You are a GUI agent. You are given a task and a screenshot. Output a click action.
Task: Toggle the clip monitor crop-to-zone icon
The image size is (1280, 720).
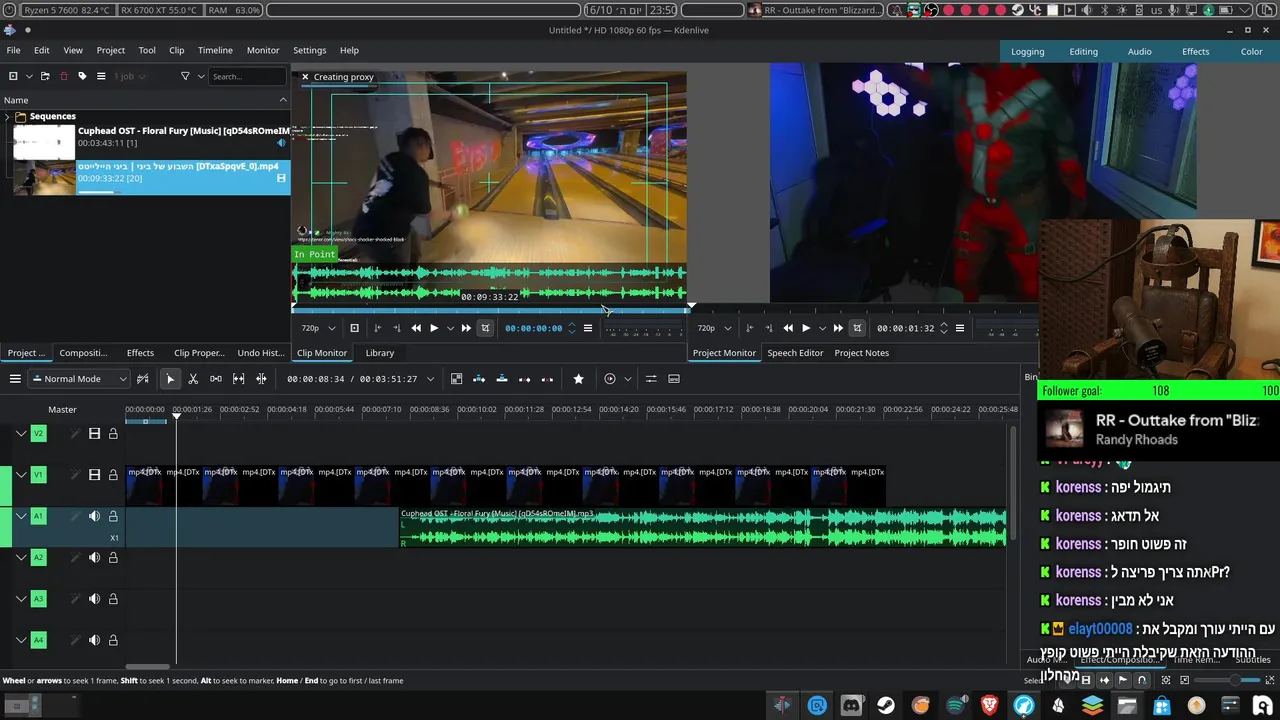pyautogui.click(x=485, y=328)
